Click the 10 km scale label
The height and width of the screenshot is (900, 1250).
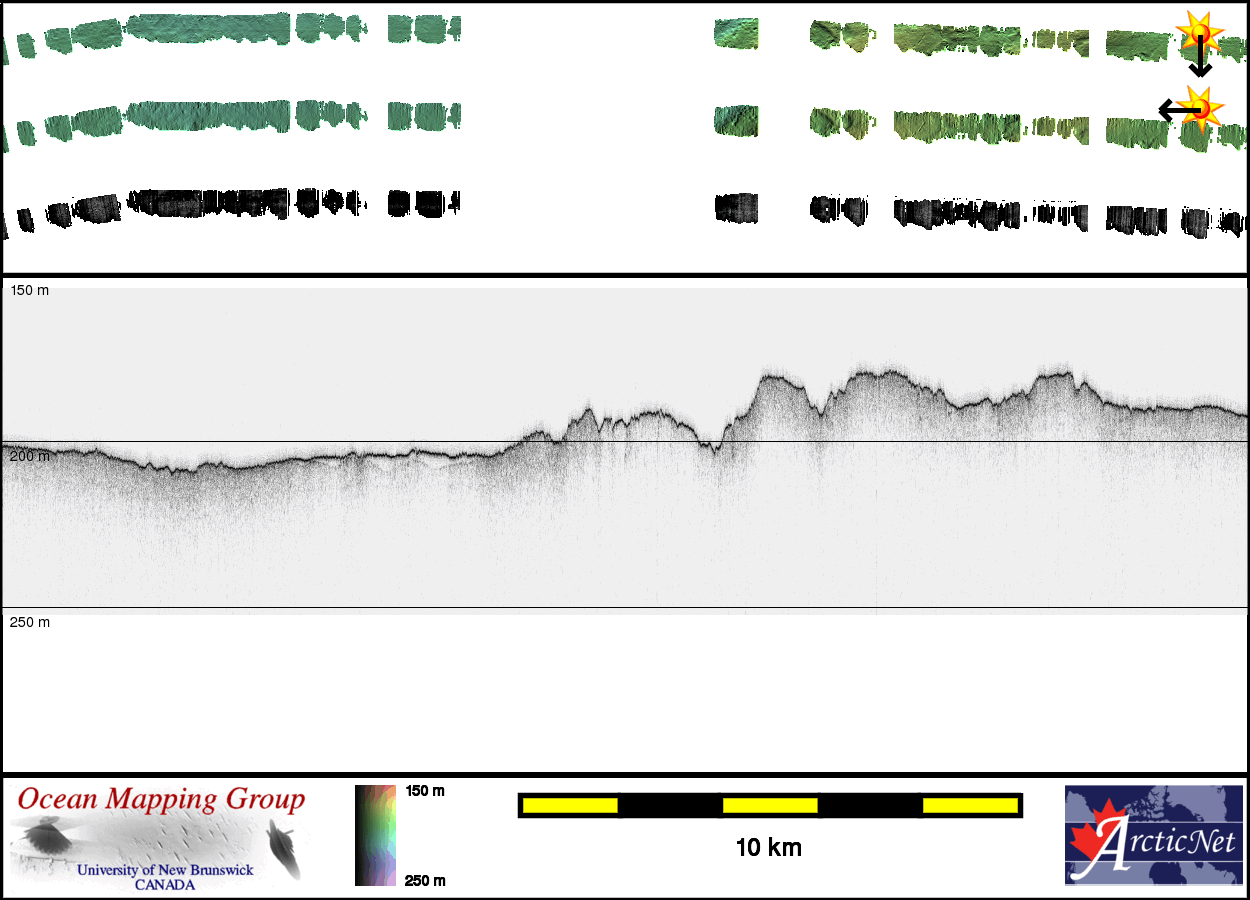click(768, 848)
